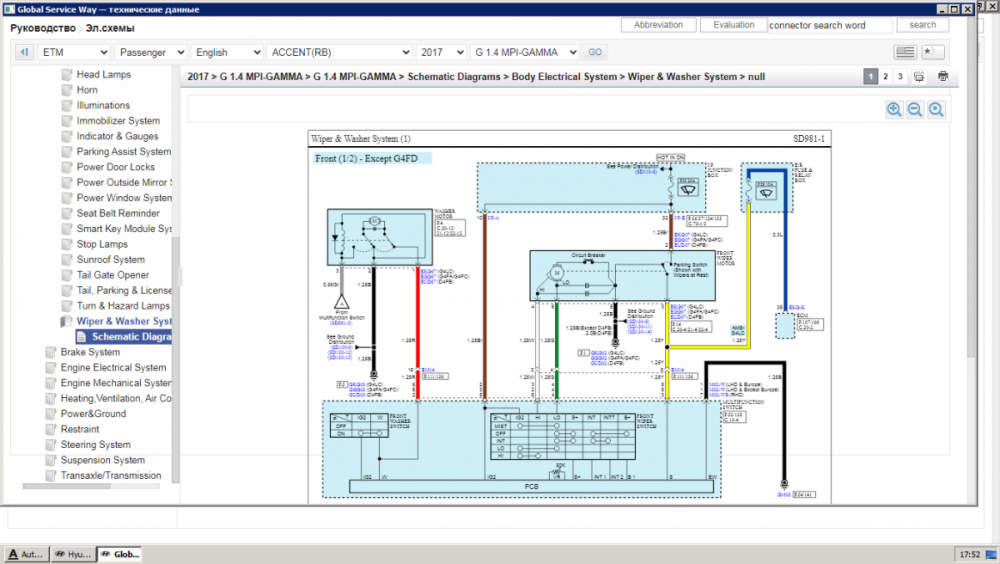1000x564 pixels.
Task: Open the 2017 year dropdown
Action: coord(441,52)
